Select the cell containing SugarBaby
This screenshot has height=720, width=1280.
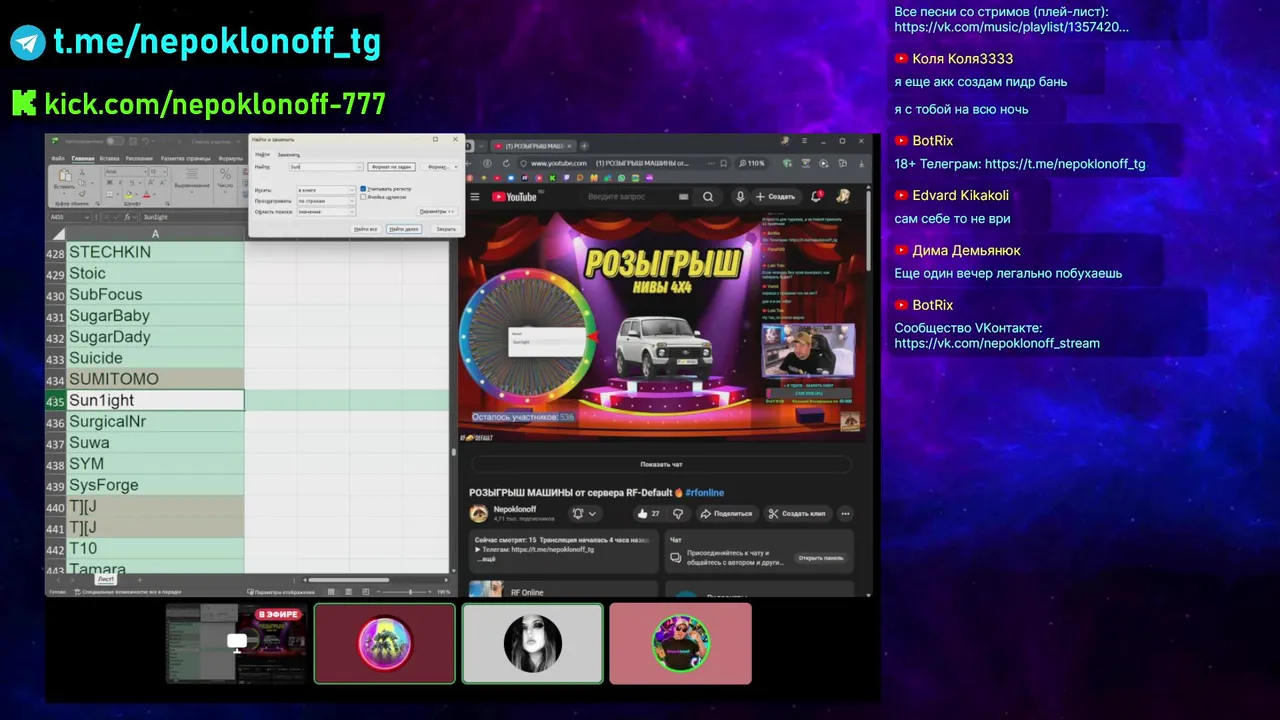tap(155, 316)
